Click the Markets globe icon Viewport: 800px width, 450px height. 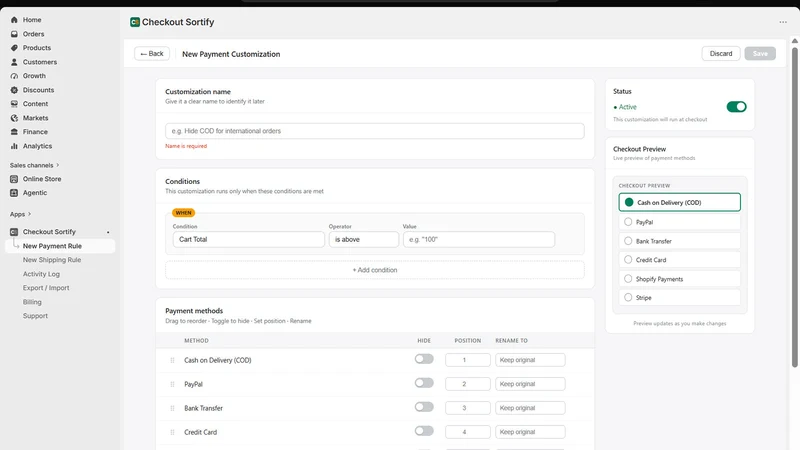coord(14,118)
